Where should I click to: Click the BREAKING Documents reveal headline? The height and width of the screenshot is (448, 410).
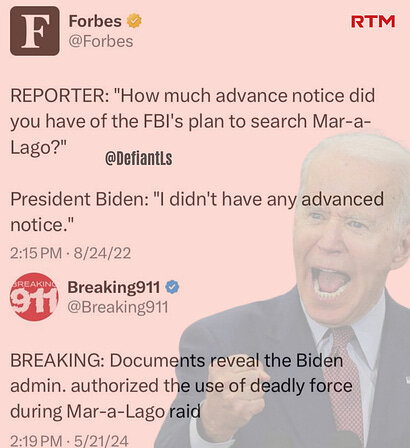click(x=181, y=386)
